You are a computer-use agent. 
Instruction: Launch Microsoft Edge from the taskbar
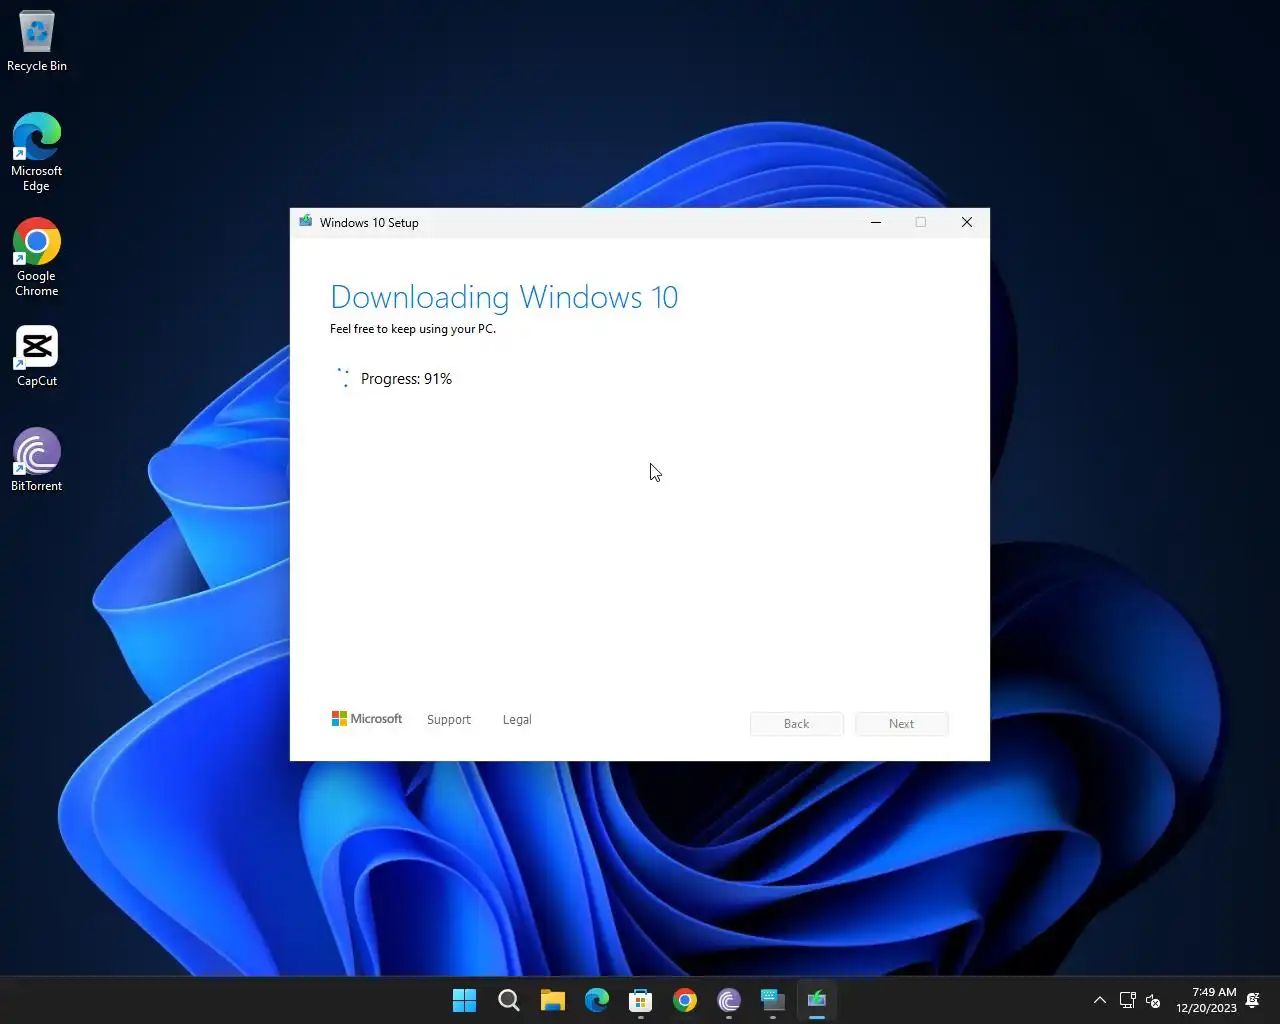(x=597, y=1000)
